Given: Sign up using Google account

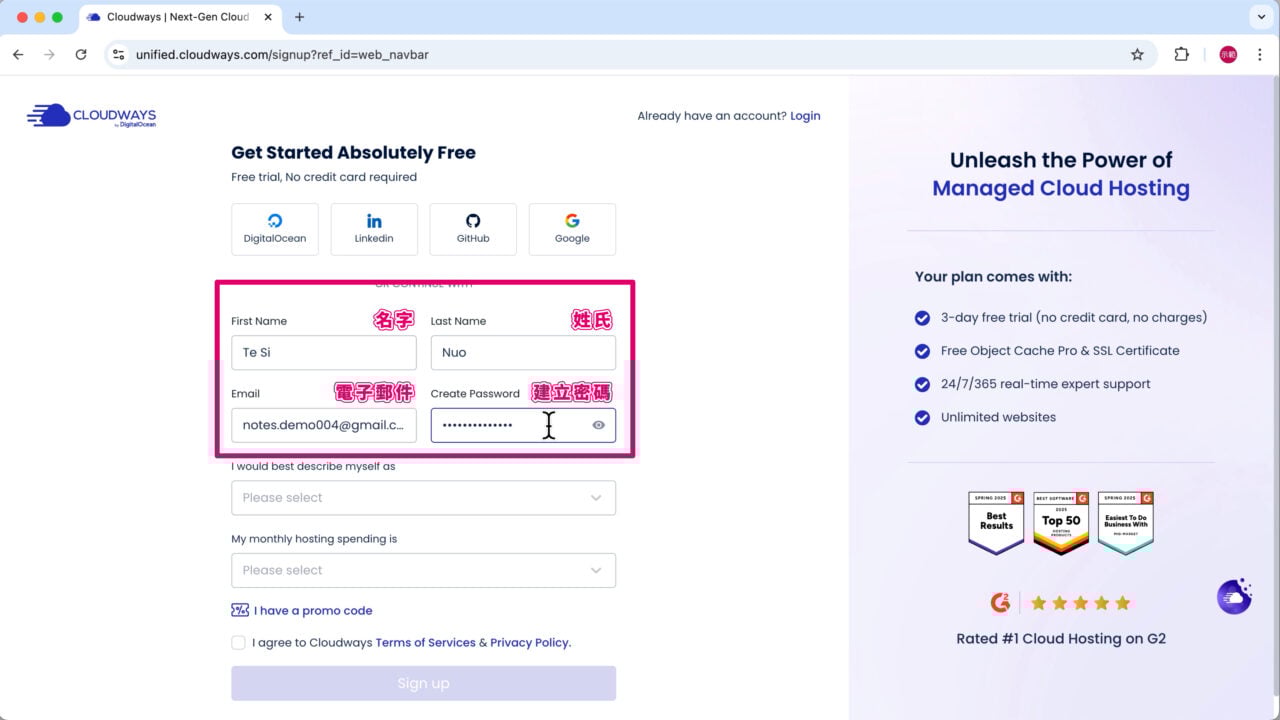Looking at the screenshot, I should pos(572,229).
